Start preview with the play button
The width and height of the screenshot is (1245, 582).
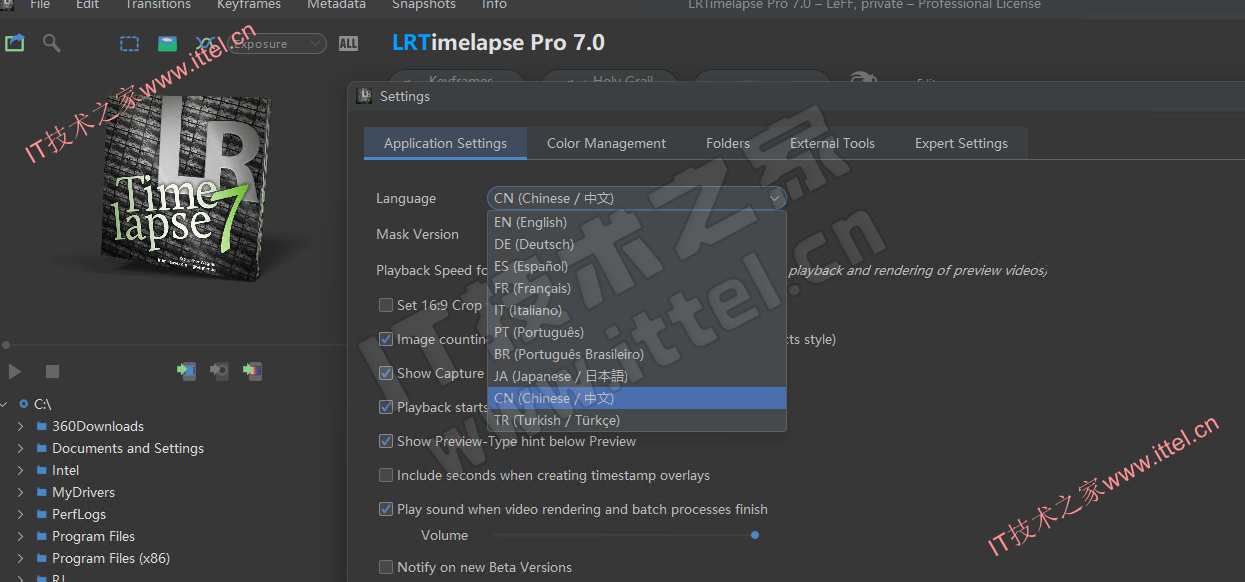click(15, 371)
